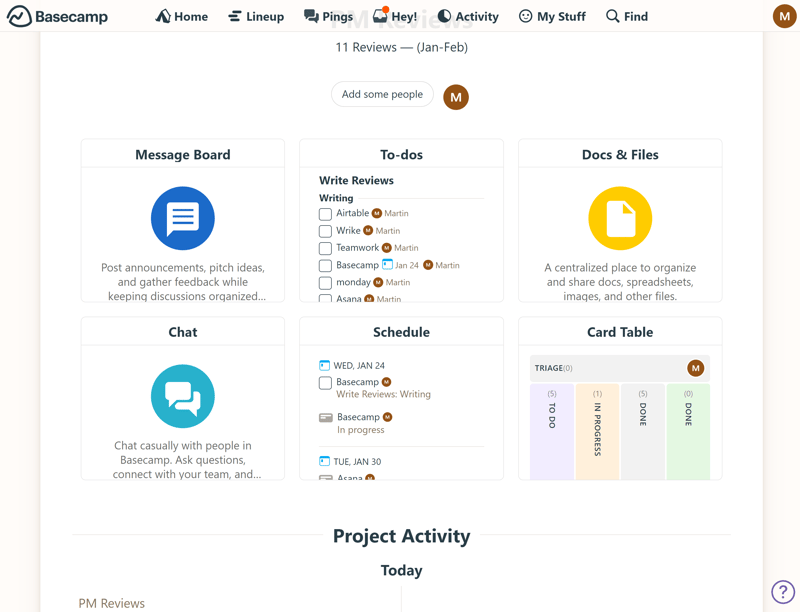
Task: Open the Home menu
Action: tap(182, 16)
